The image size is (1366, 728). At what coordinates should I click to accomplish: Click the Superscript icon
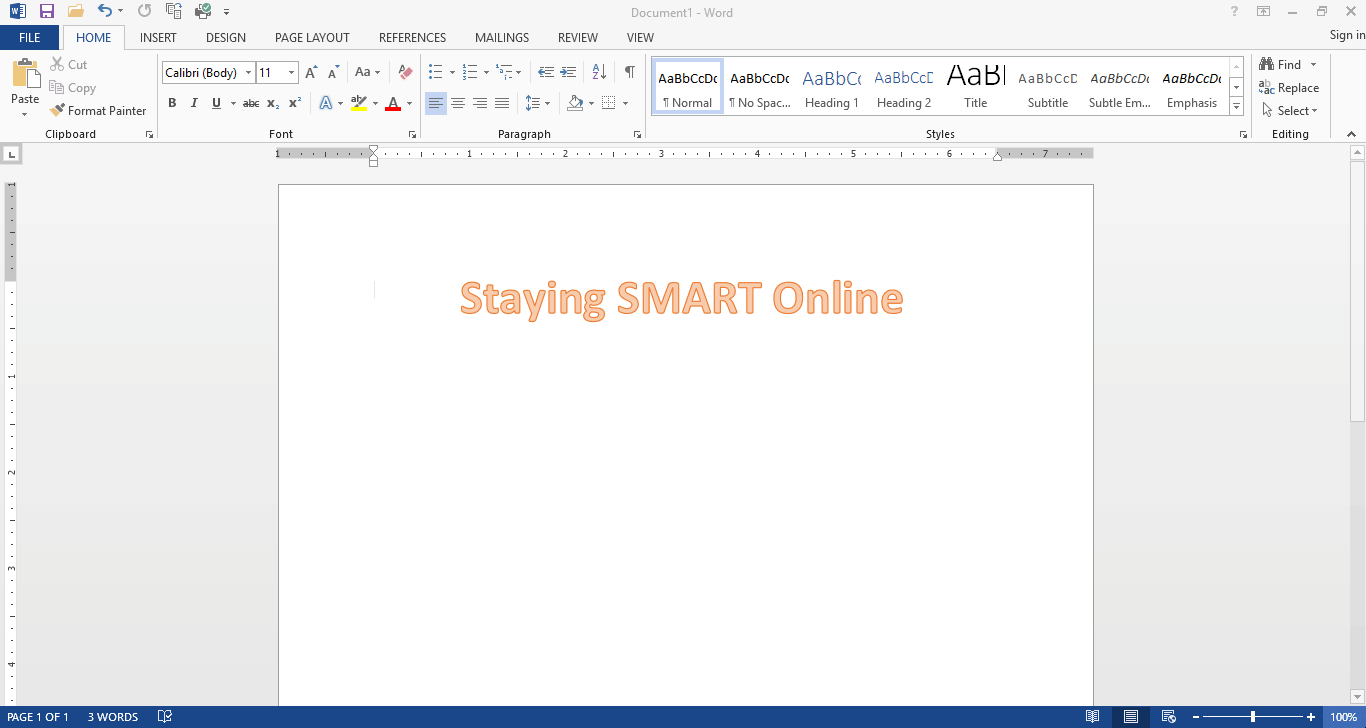click(295, 103)
